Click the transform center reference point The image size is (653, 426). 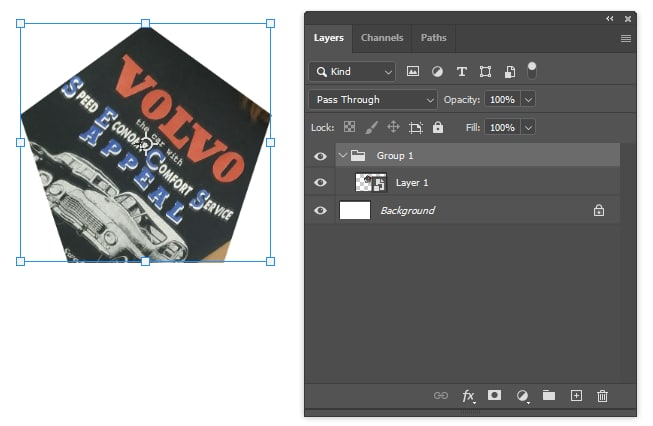tap(145, 143)
